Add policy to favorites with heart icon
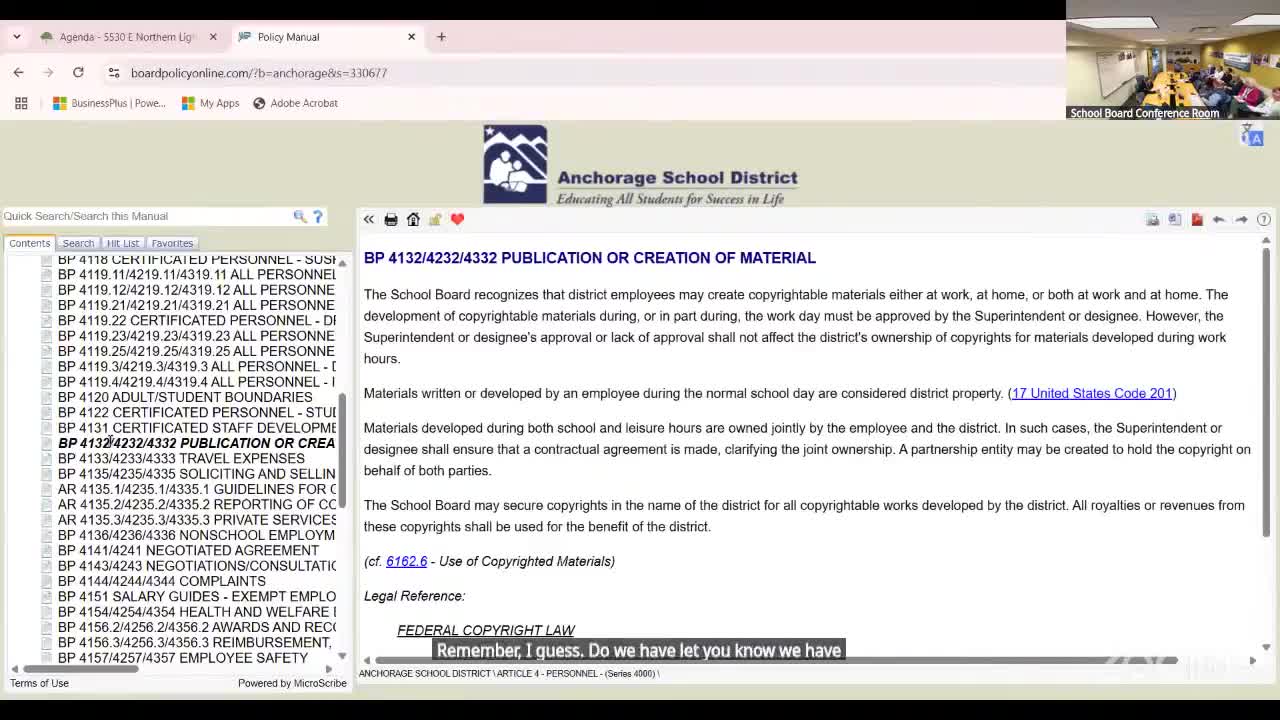 [457, 220]
